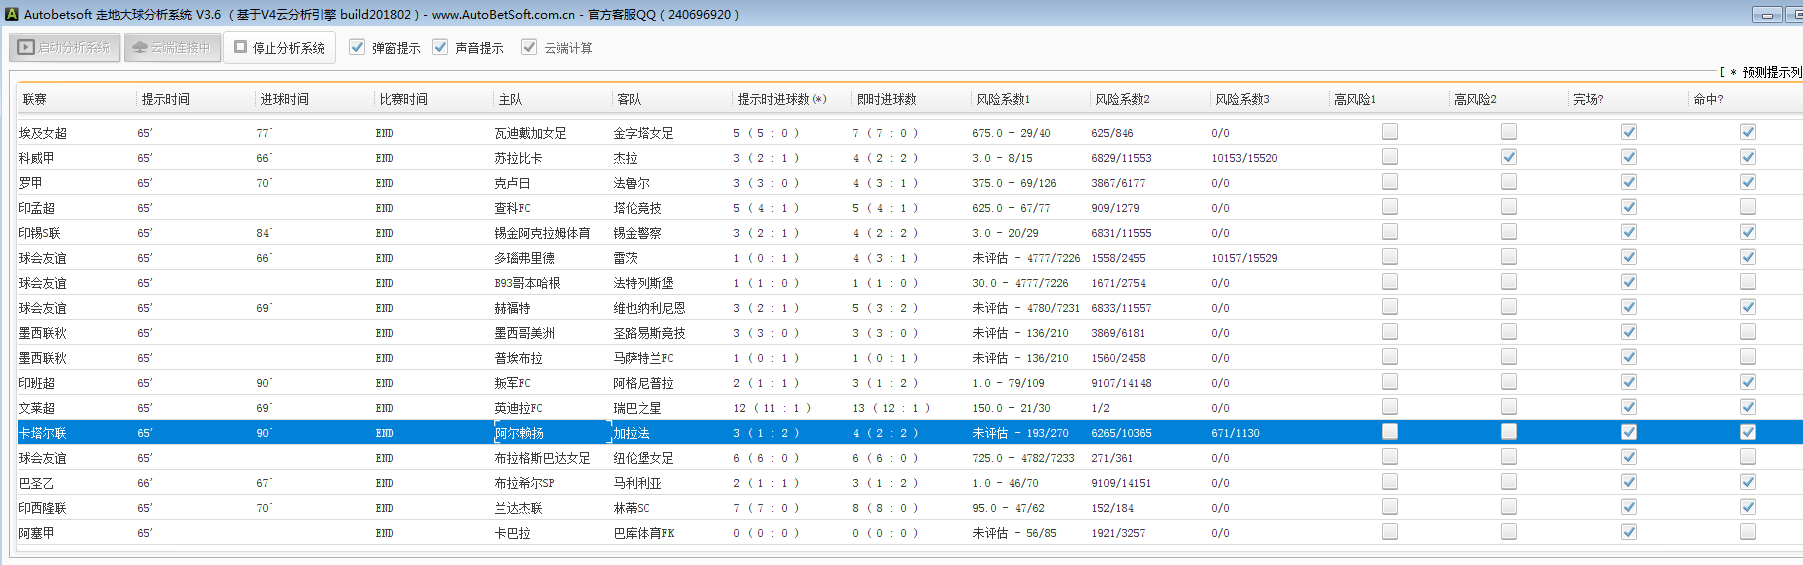The image size is (1803, 565).
Task: Click the play icon on 启动分析系统
Action: click(27, 47)
